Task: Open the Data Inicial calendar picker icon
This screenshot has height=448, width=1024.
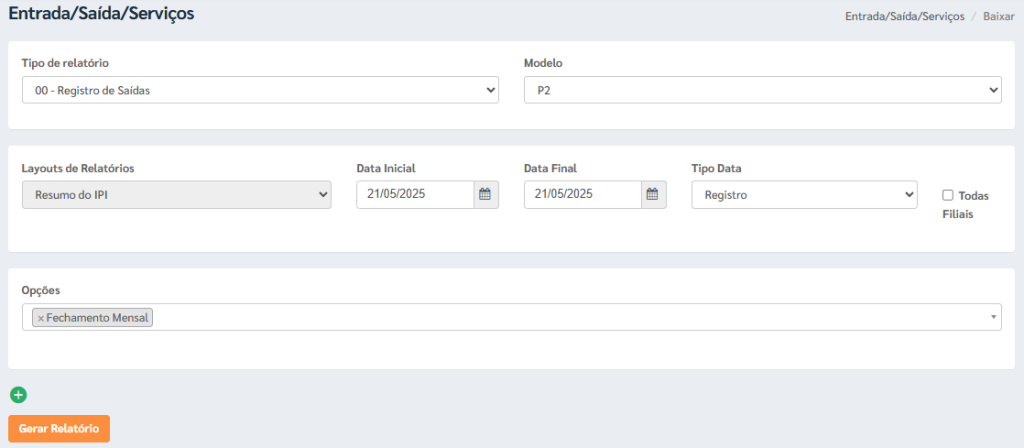Action: 485,195
